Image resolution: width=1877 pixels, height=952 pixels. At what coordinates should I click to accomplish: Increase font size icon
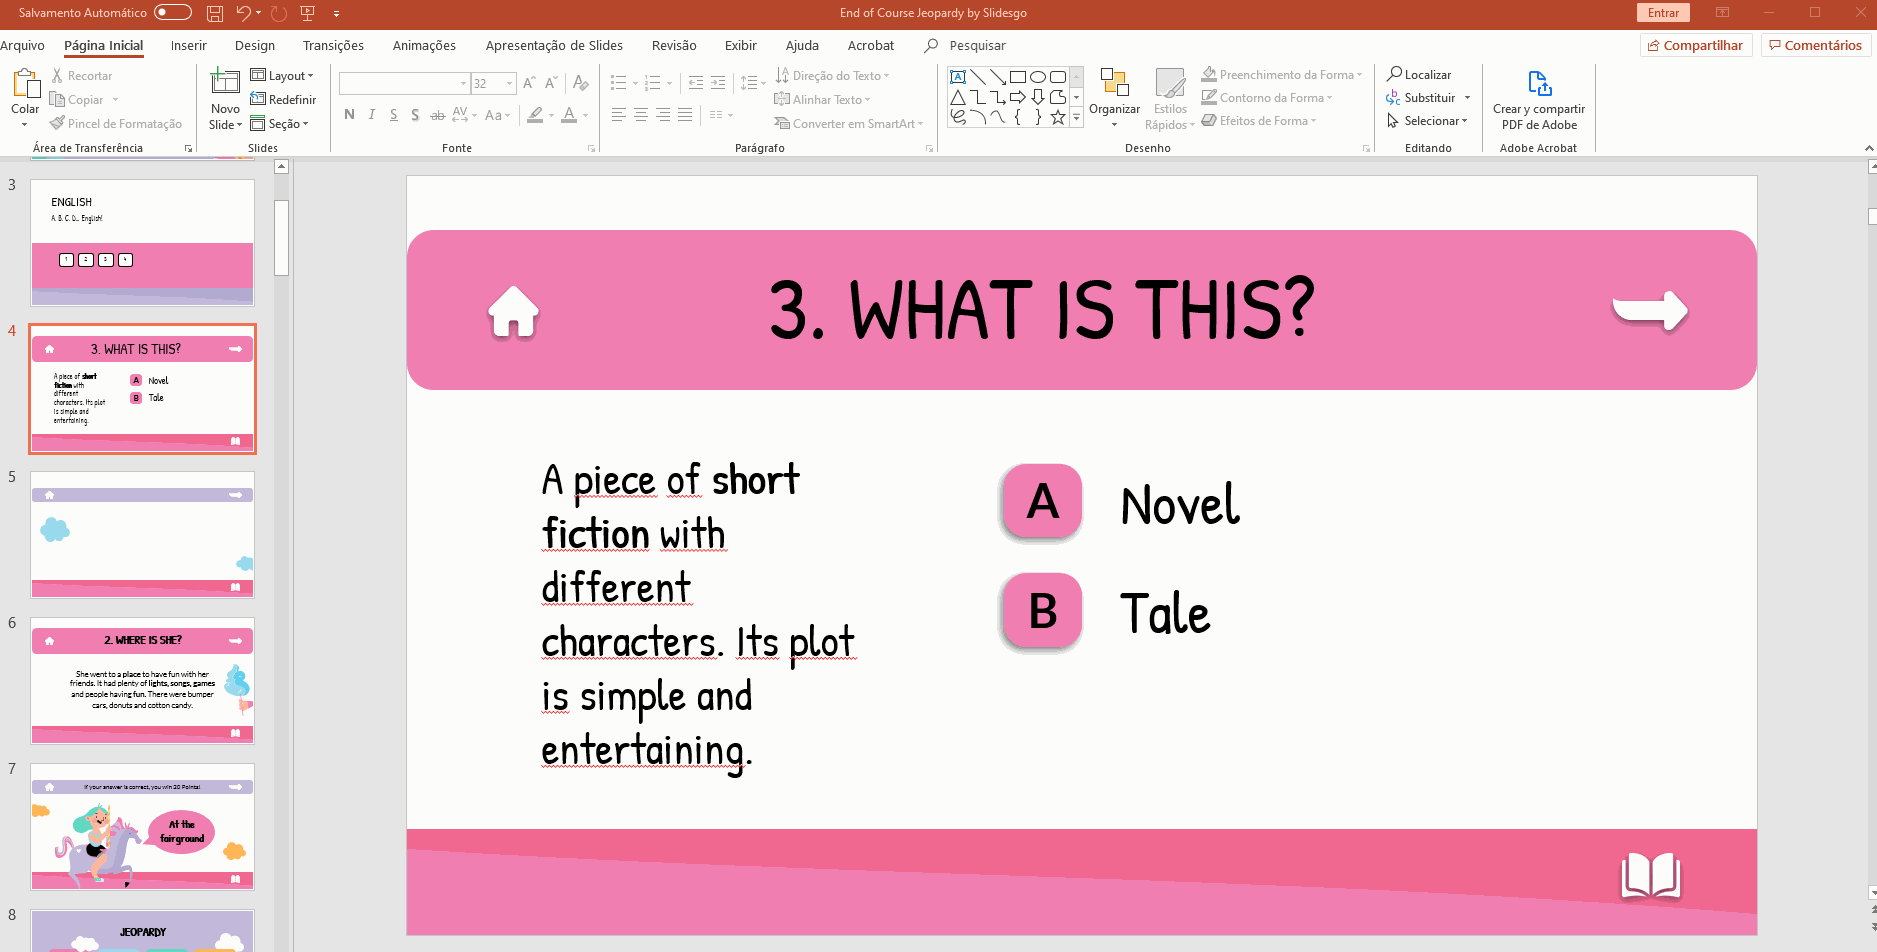click(x=529, y=84)
